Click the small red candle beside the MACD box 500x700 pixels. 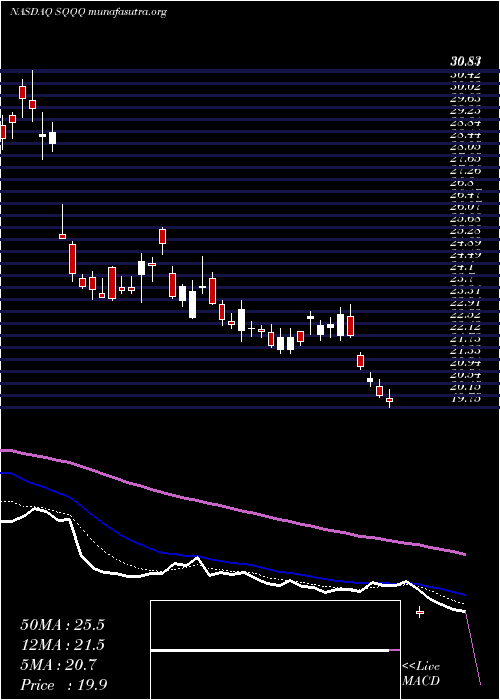click(420, 612)
